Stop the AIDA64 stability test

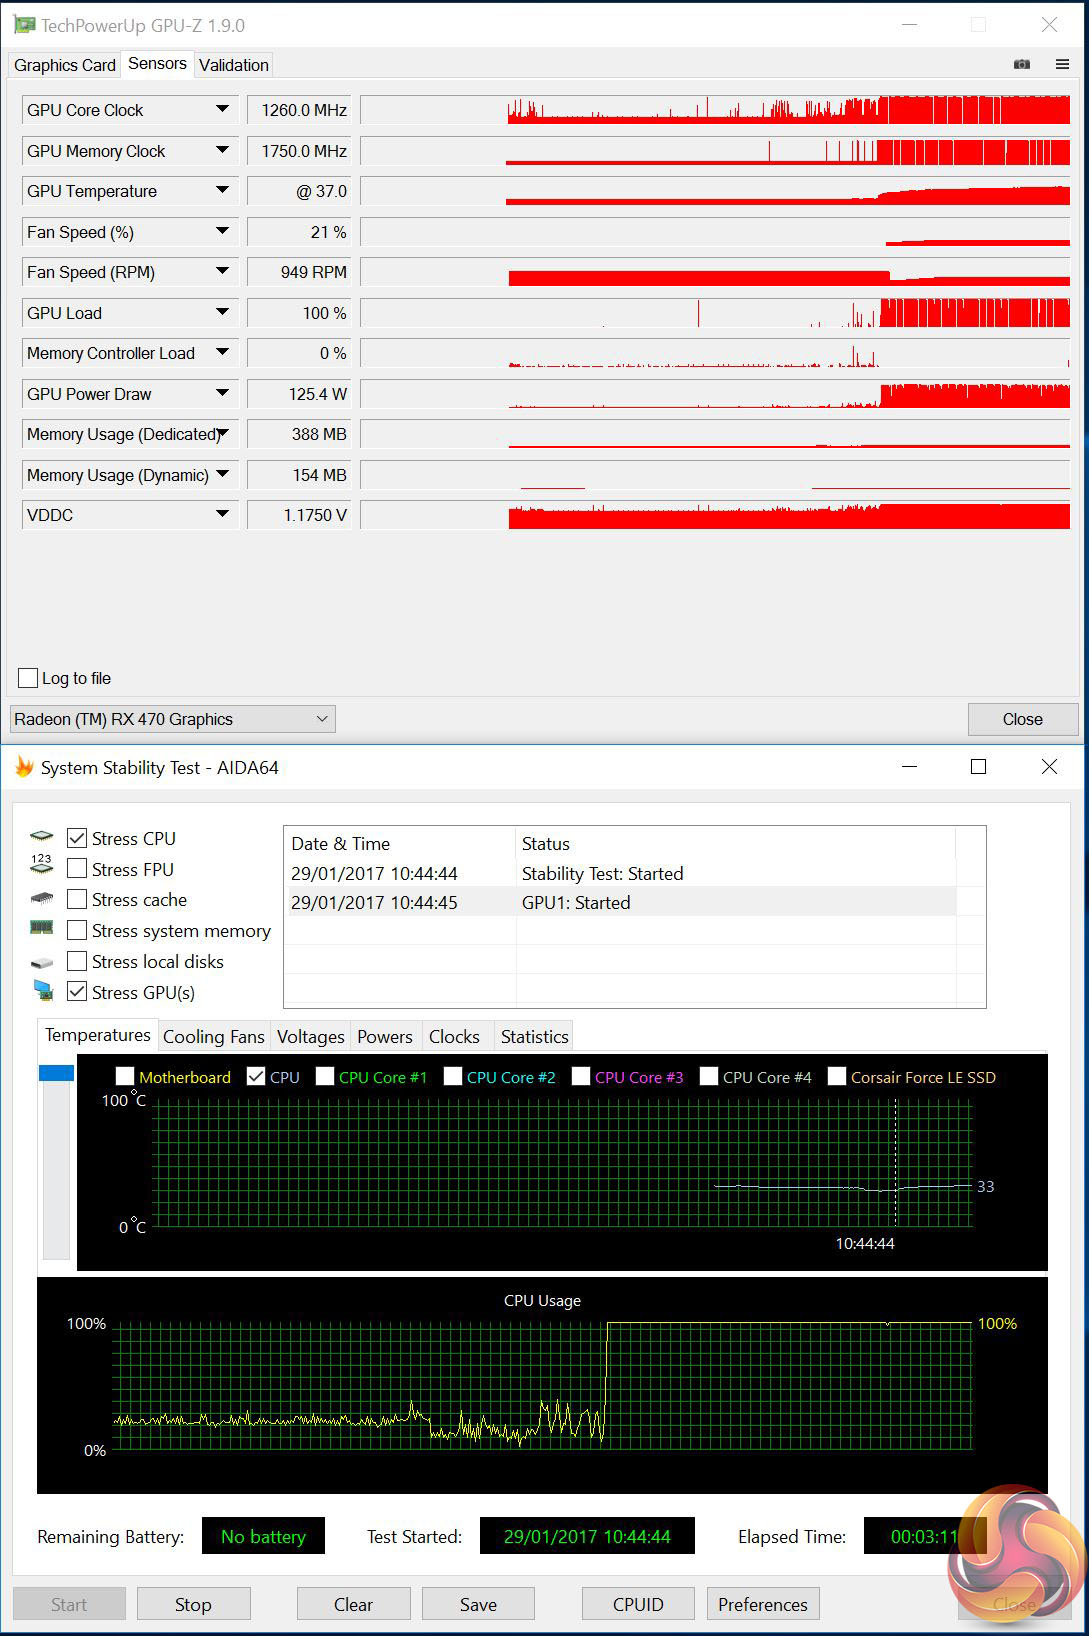(x=193, y=1604)
